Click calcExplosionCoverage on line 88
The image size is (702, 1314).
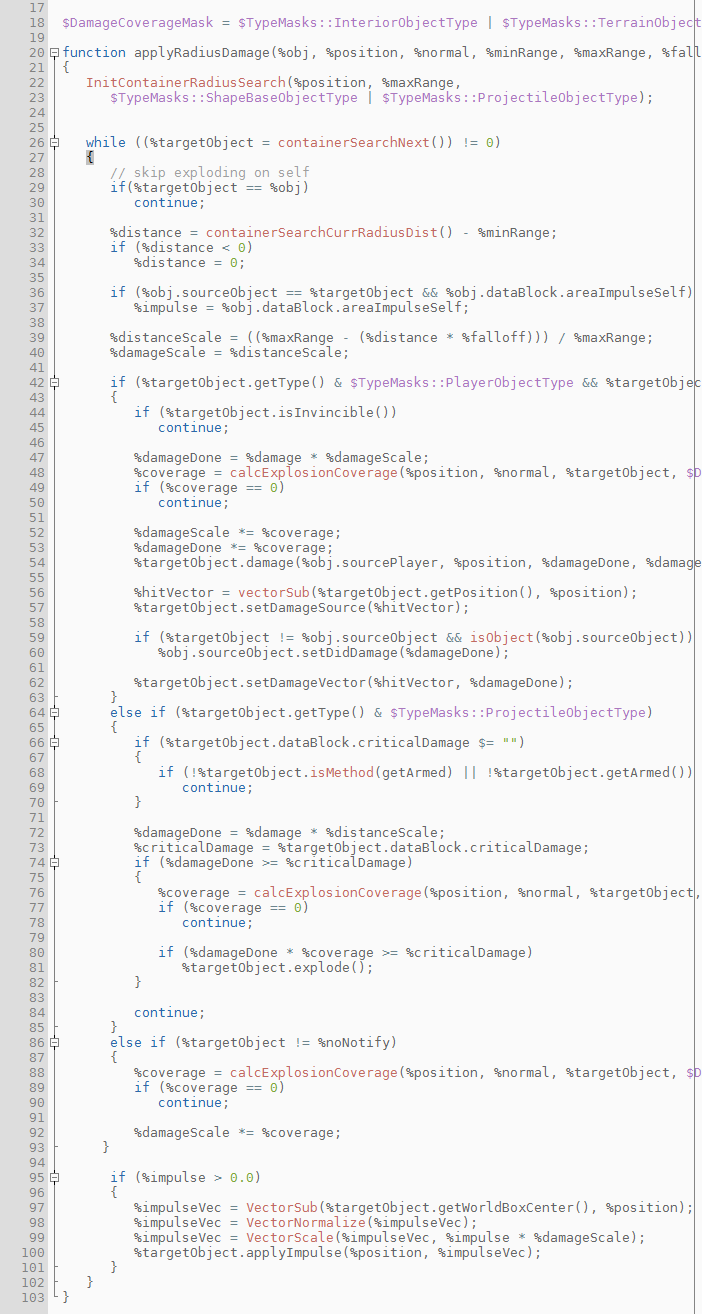tap(314, 1072)
